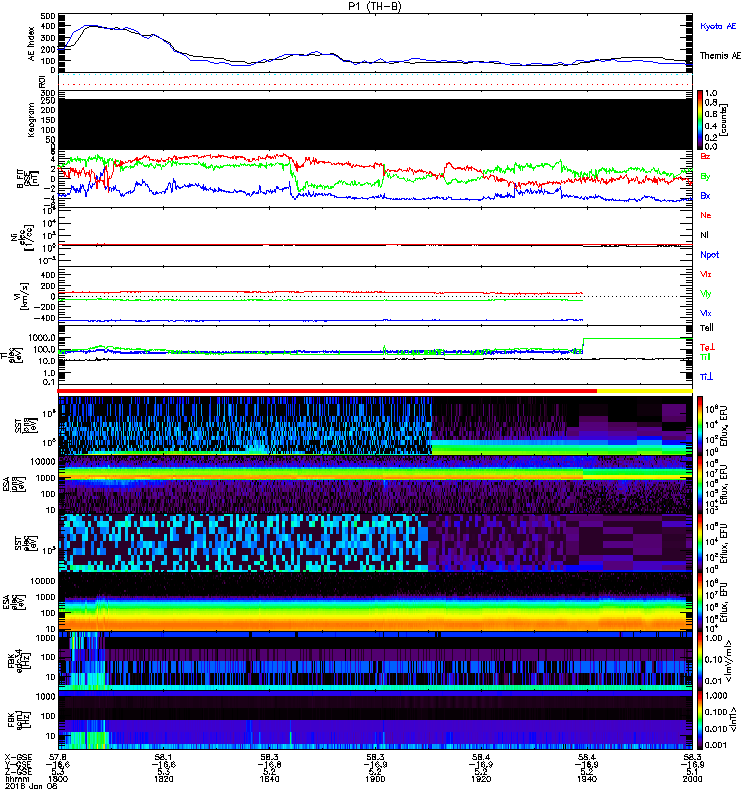The width and height of the screenshot is (750, 800).
Task: Click the black Te parallel legend label
Action: tap(707, 328)
